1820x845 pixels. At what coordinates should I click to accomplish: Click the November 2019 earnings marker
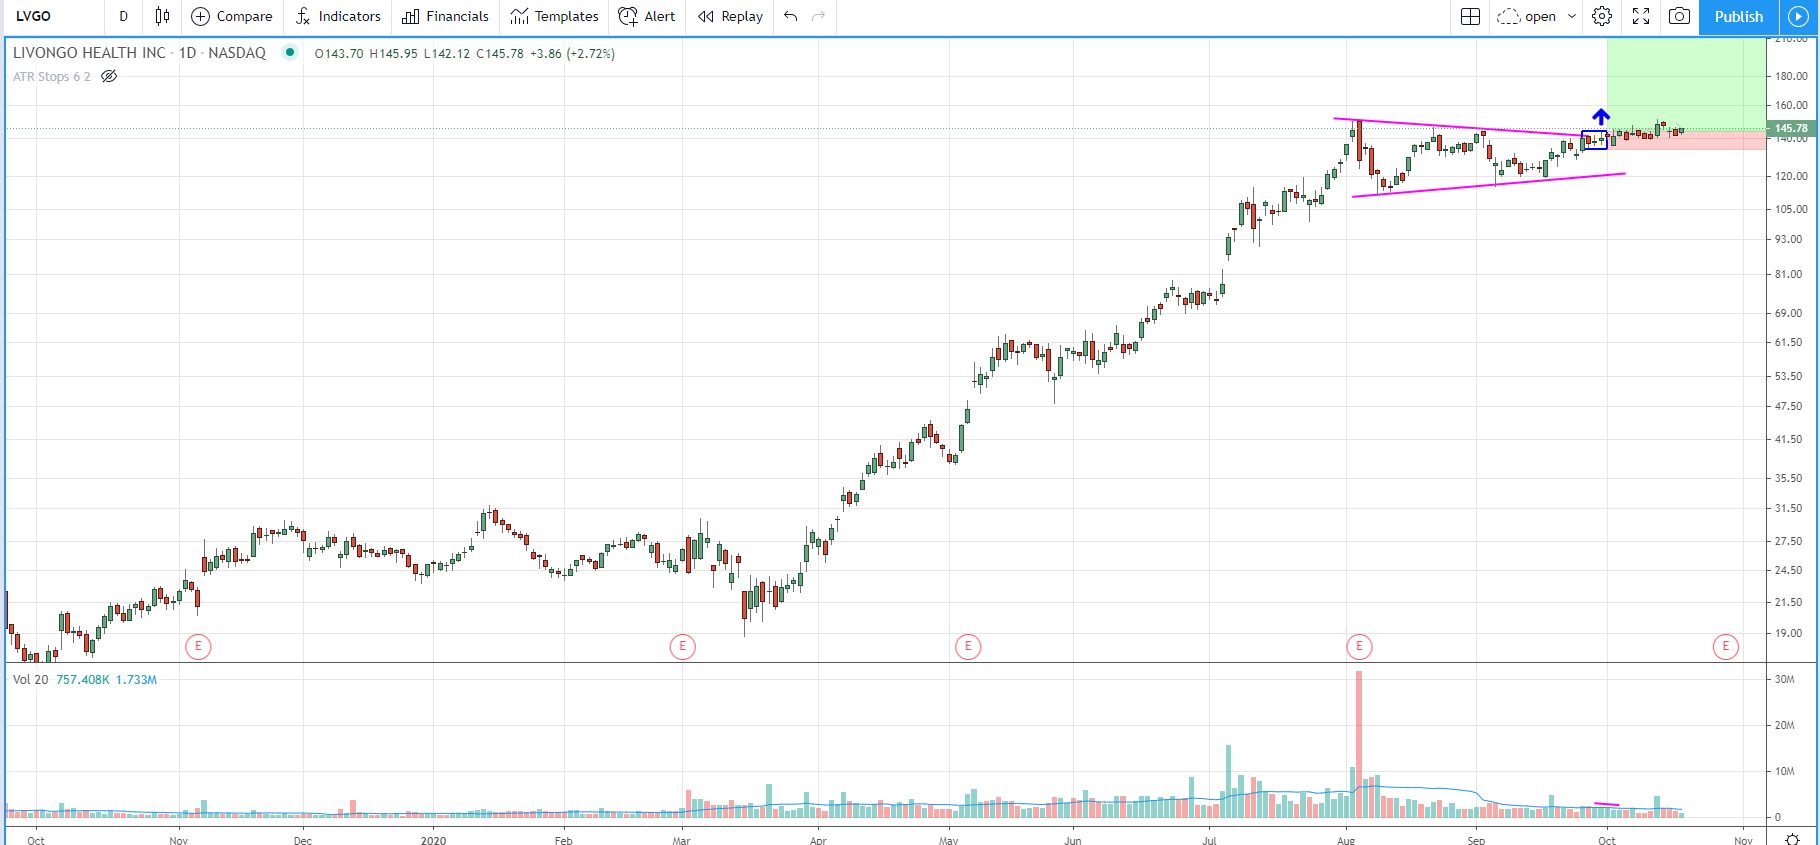tap(198, 646)
